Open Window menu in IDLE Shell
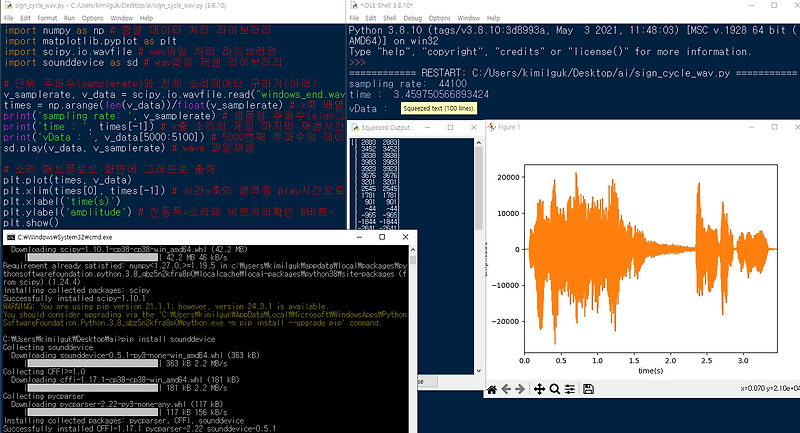The height and width of the screenshot is (433, 800). point(468,18)
